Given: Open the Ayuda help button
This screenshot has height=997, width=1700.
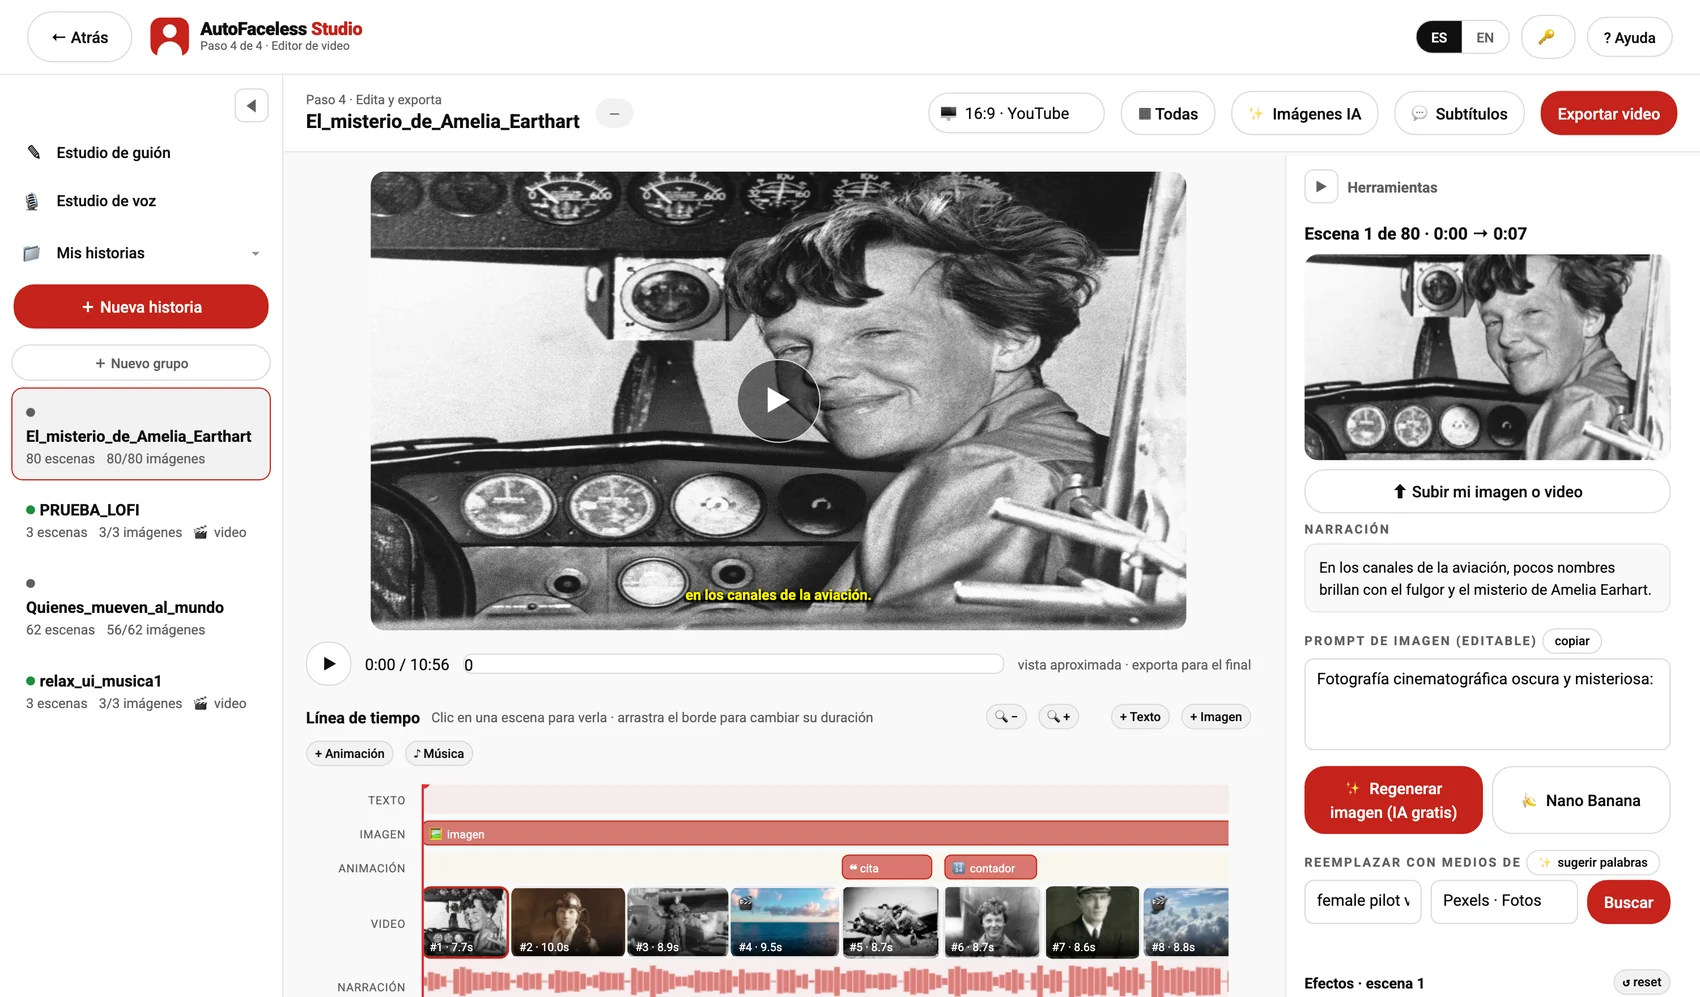Looking at the screenshot, I should coord(1629,38).
